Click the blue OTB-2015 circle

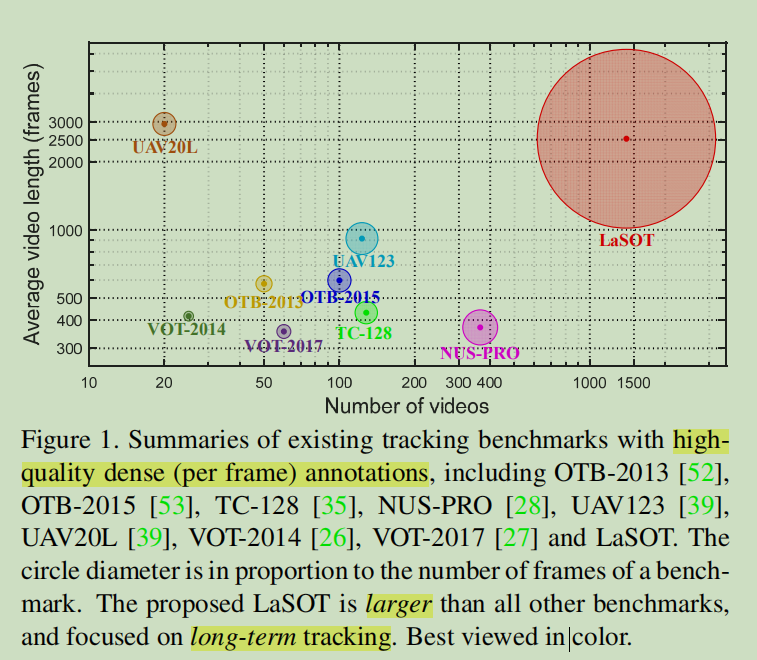pyautogui.click(x=339, y=281)
